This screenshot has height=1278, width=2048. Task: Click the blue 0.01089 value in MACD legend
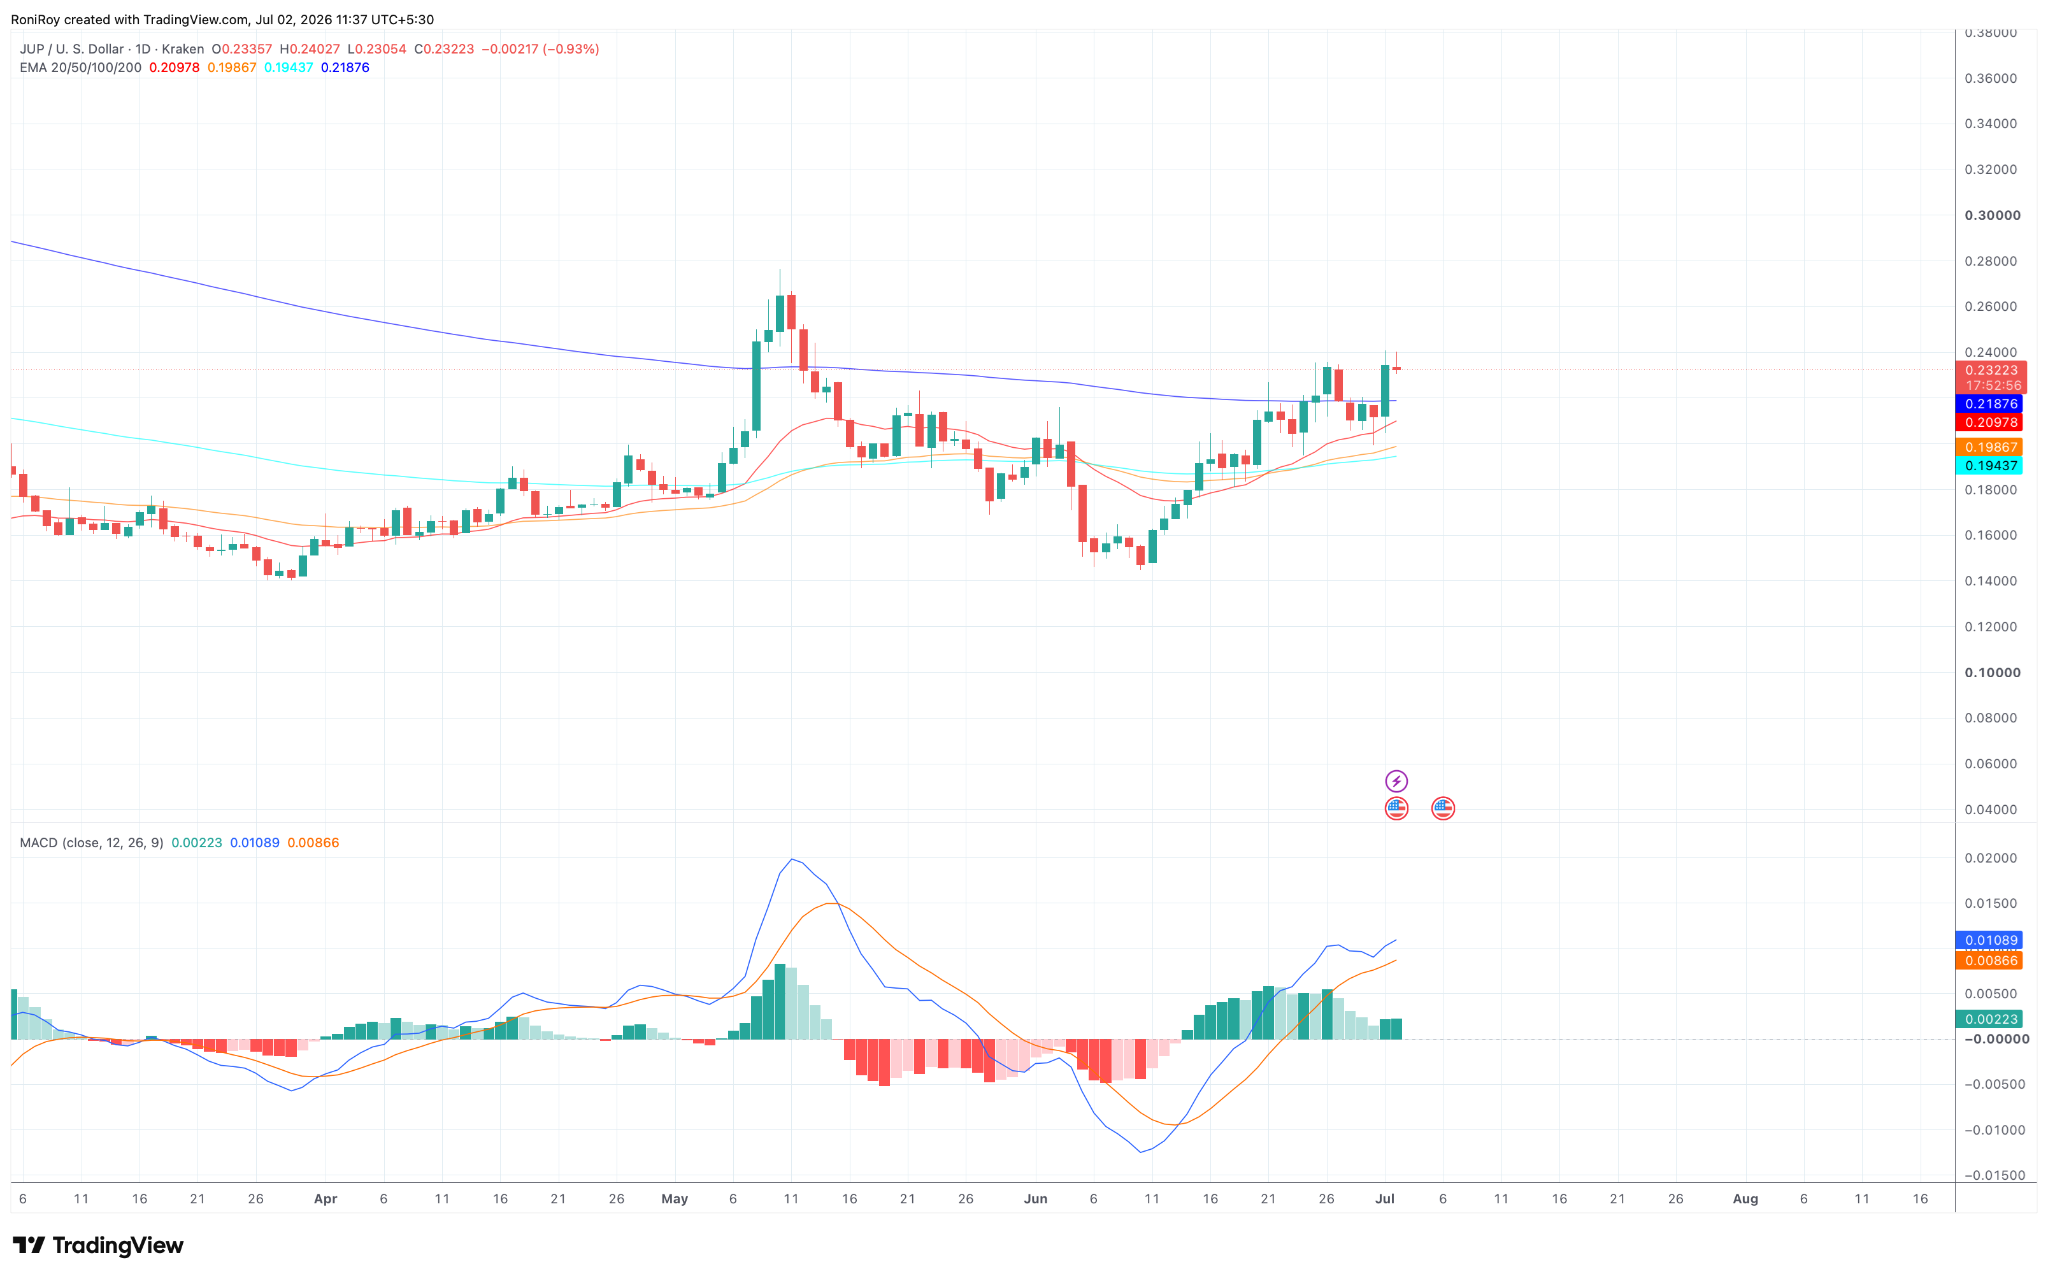[255, 843]
